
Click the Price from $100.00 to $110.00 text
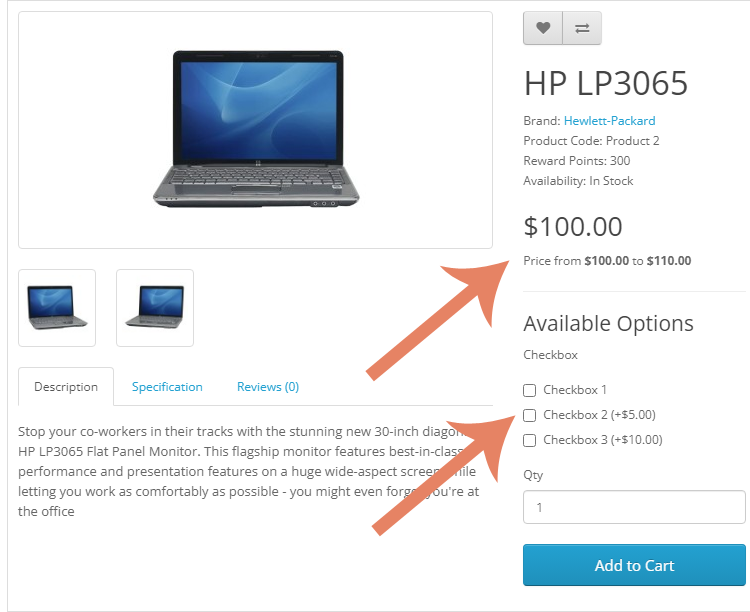[607, 261]
